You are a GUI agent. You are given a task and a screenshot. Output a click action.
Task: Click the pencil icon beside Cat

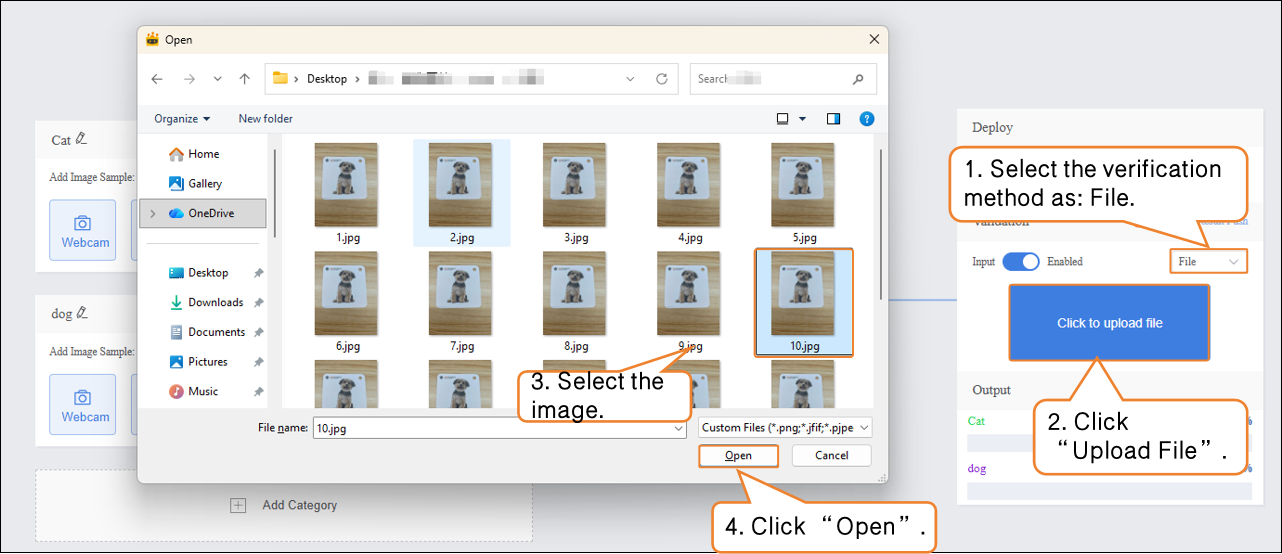pos(81,139)
